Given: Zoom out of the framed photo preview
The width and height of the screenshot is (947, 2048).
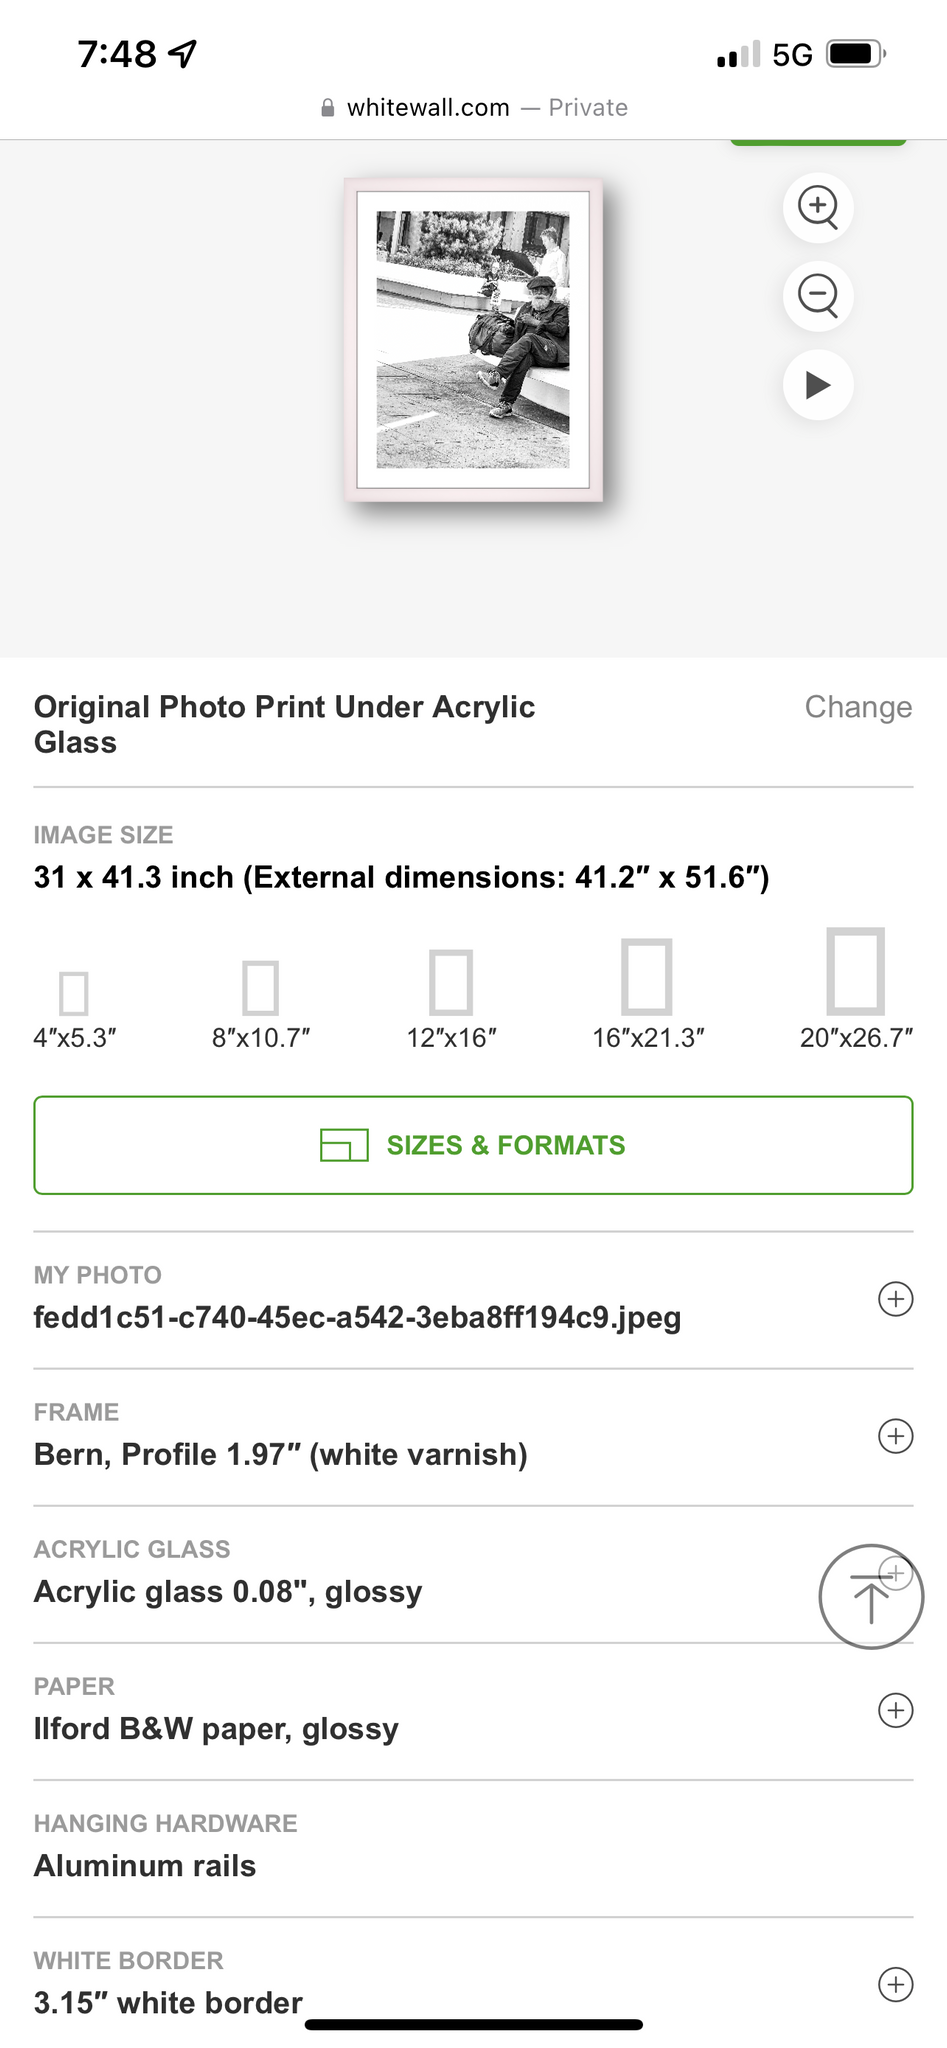Looking at the screenshot, I should click(818, 296).
